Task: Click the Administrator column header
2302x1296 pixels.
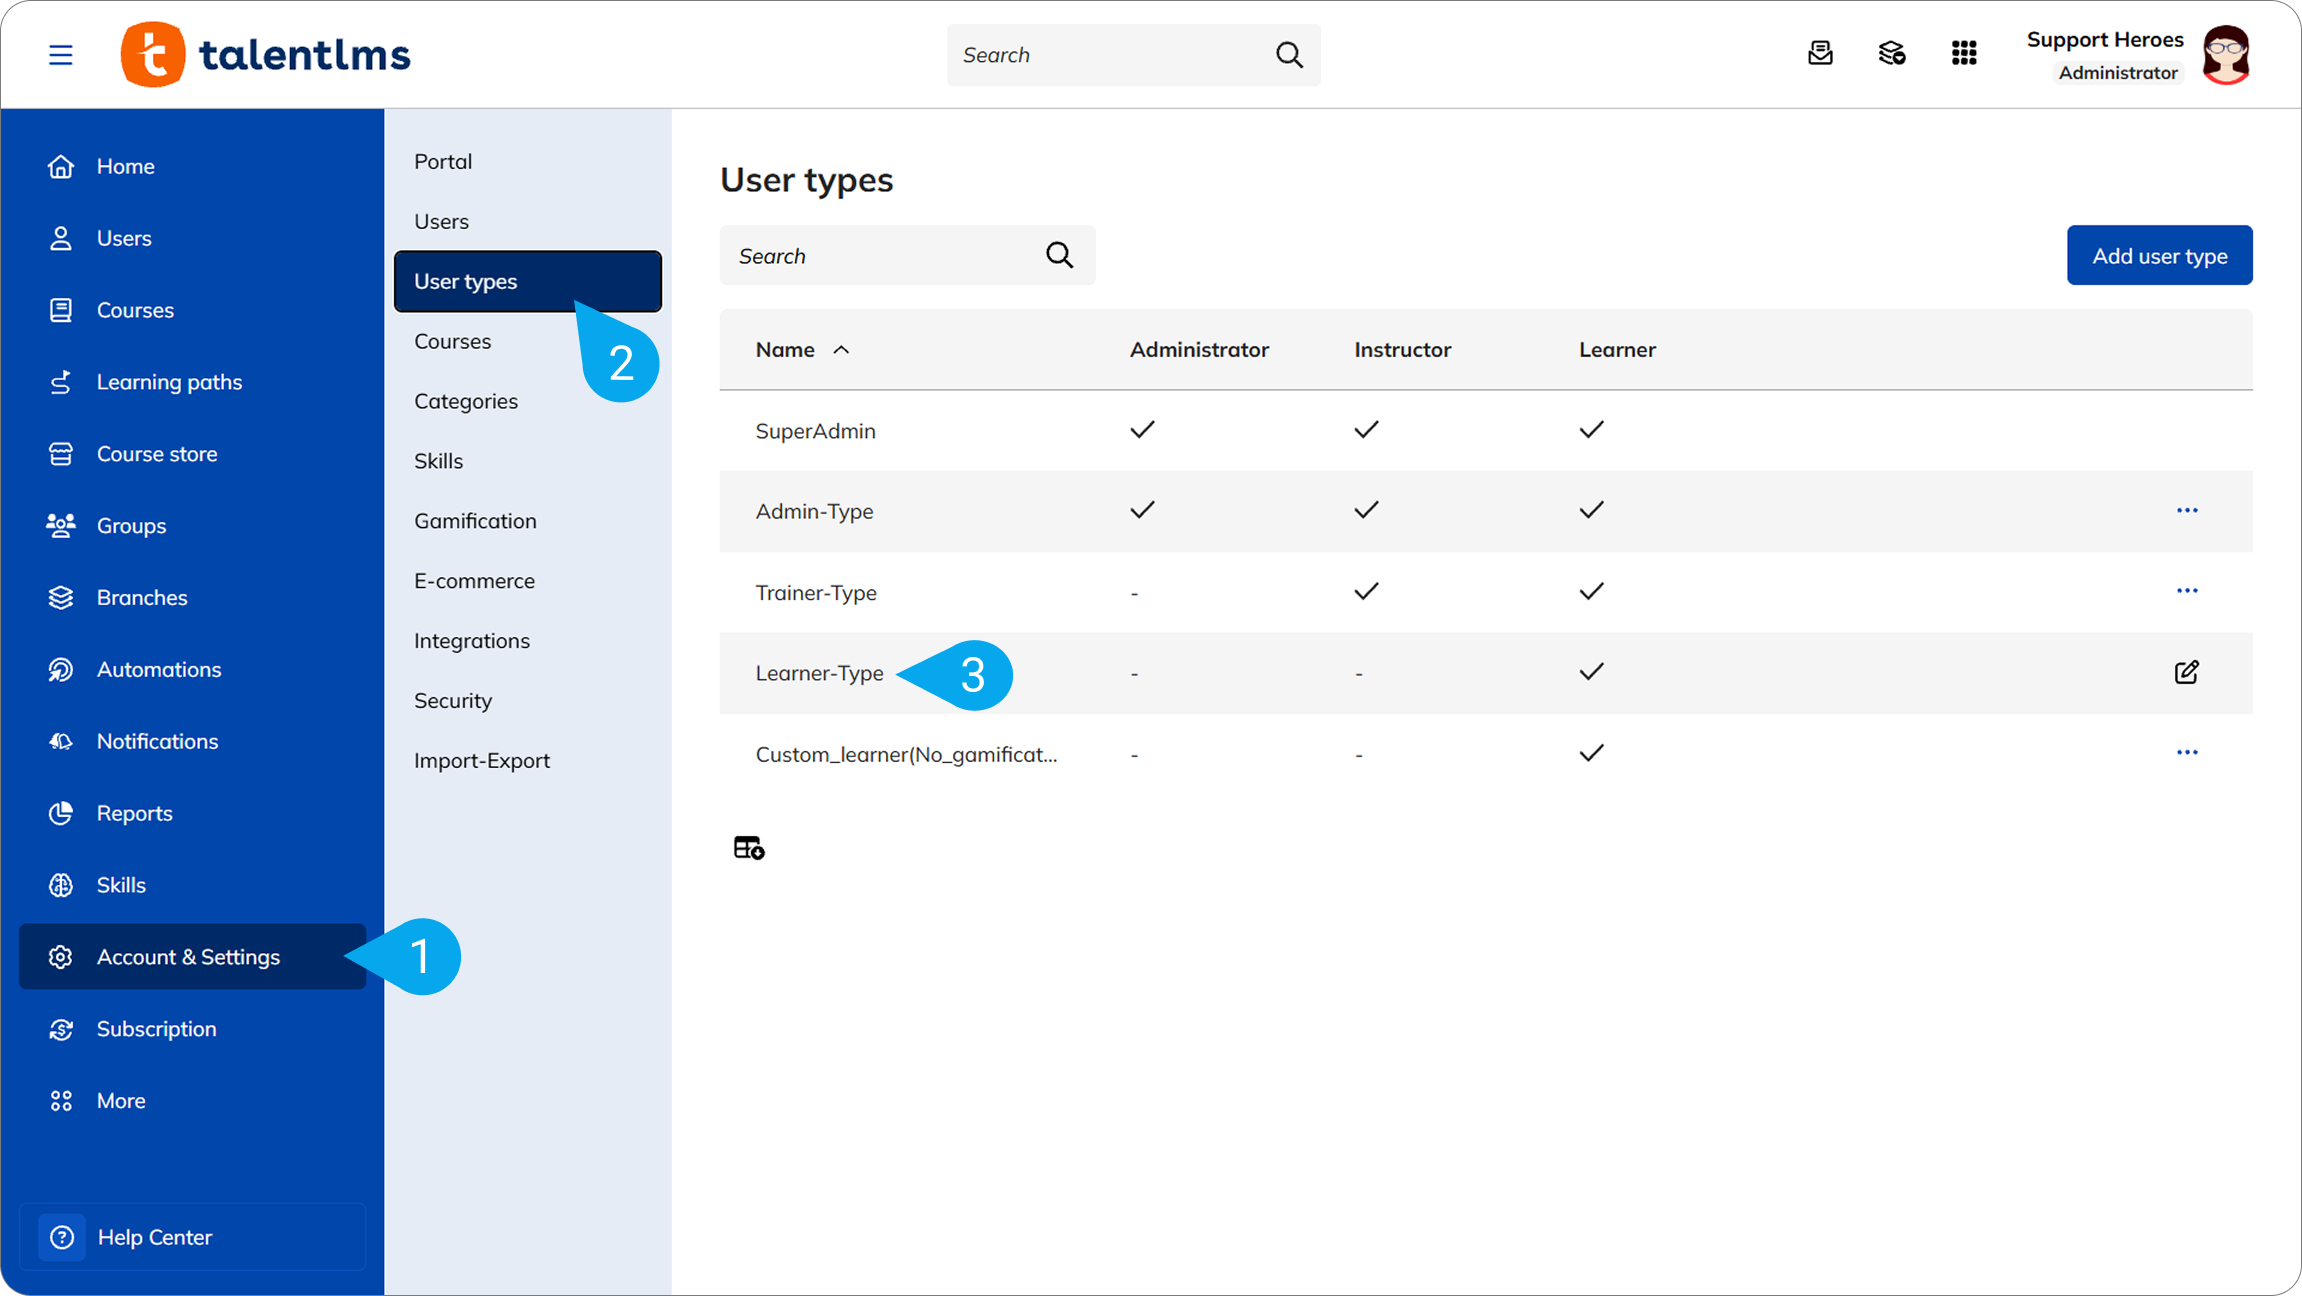Action: click(x=1199, y=350)
